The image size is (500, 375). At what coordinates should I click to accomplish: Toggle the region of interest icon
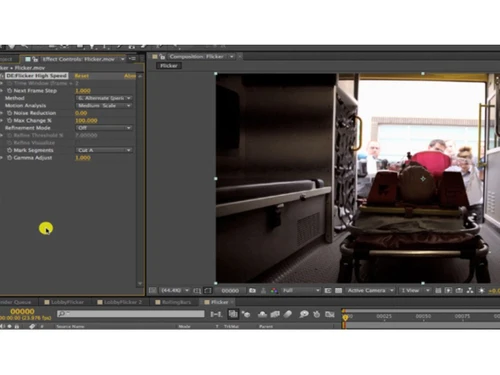(x=328, y=291)
